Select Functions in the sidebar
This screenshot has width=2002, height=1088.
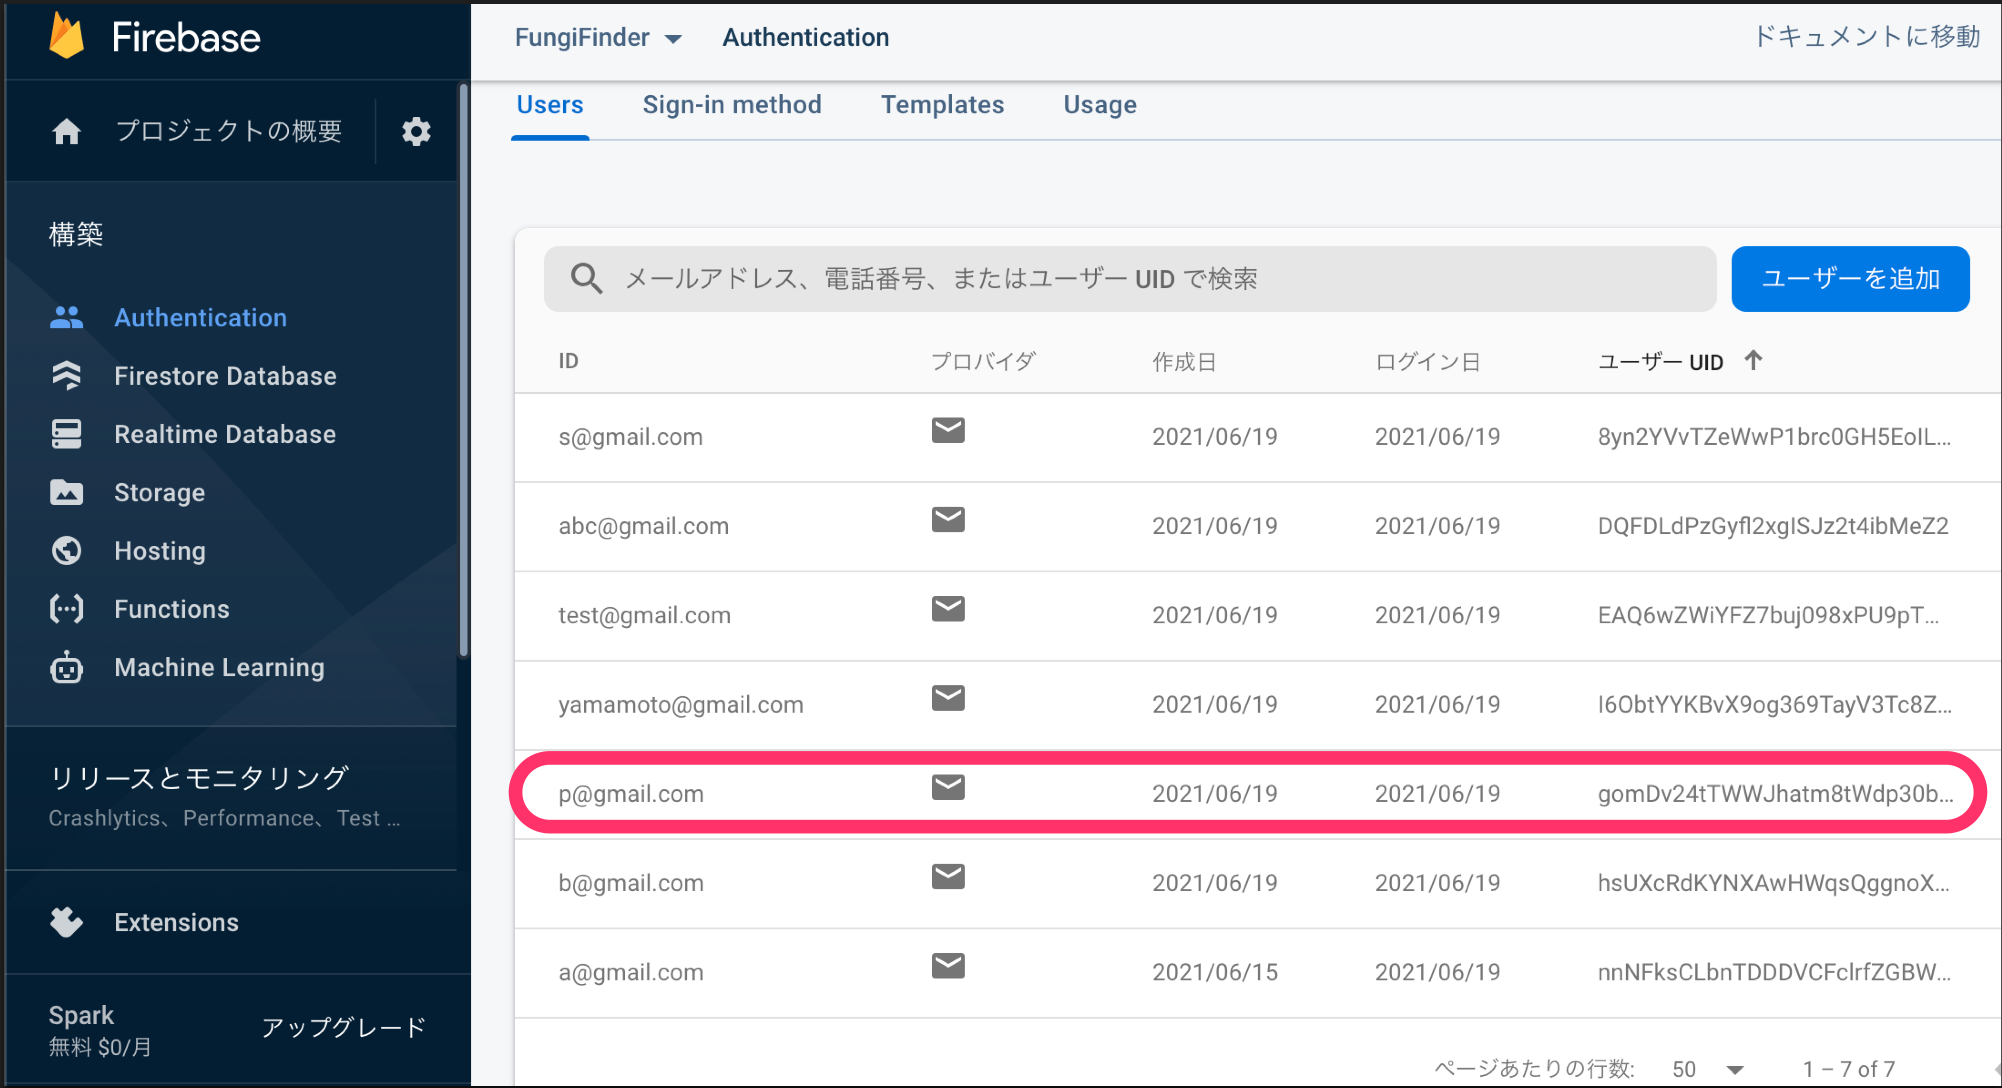[x=171, y=608]
